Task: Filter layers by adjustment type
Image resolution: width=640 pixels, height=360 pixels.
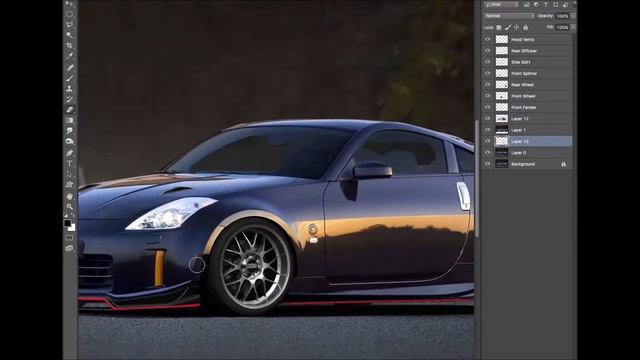Action: tap(536, 4)
